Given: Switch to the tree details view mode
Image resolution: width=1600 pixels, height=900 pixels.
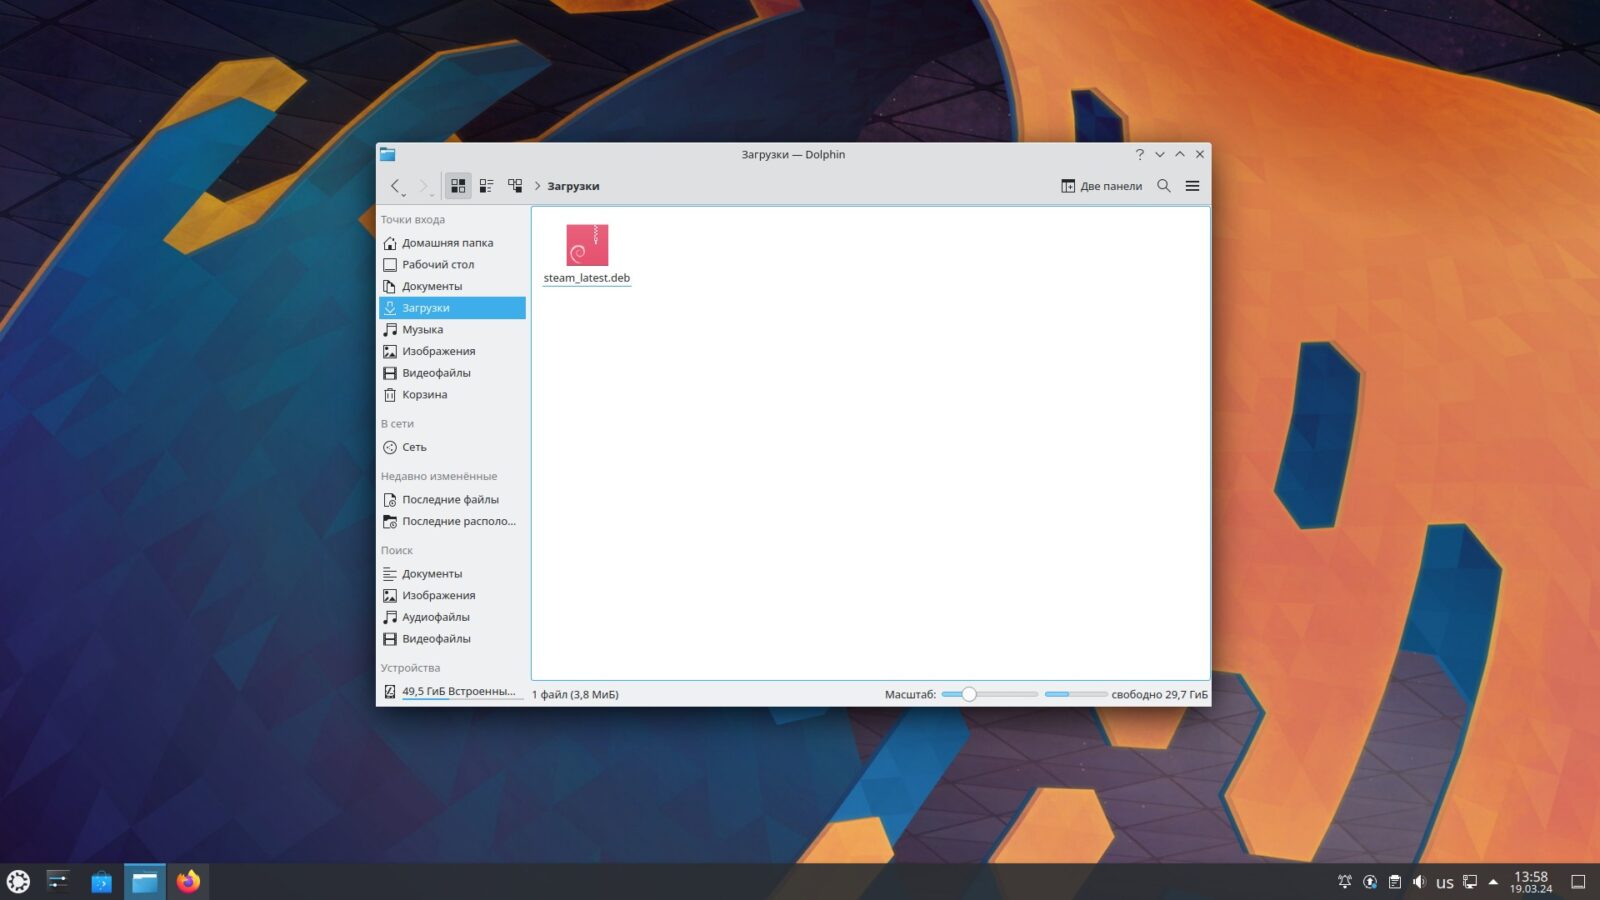Looking at the screenshot, I should point(514,185).
